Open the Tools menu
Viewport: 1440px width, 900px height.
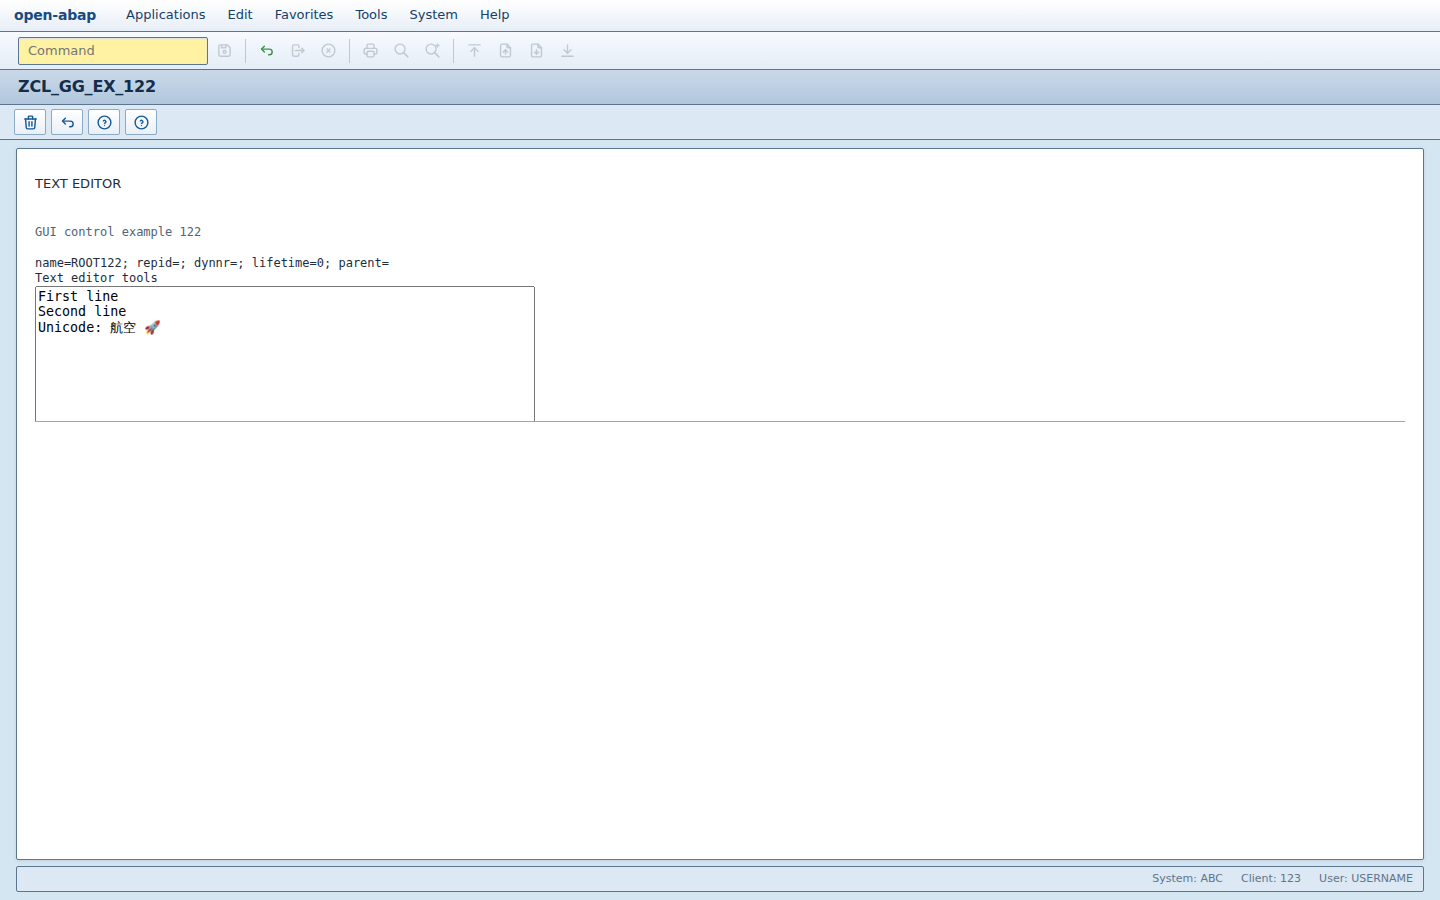(x=371, y=15)
